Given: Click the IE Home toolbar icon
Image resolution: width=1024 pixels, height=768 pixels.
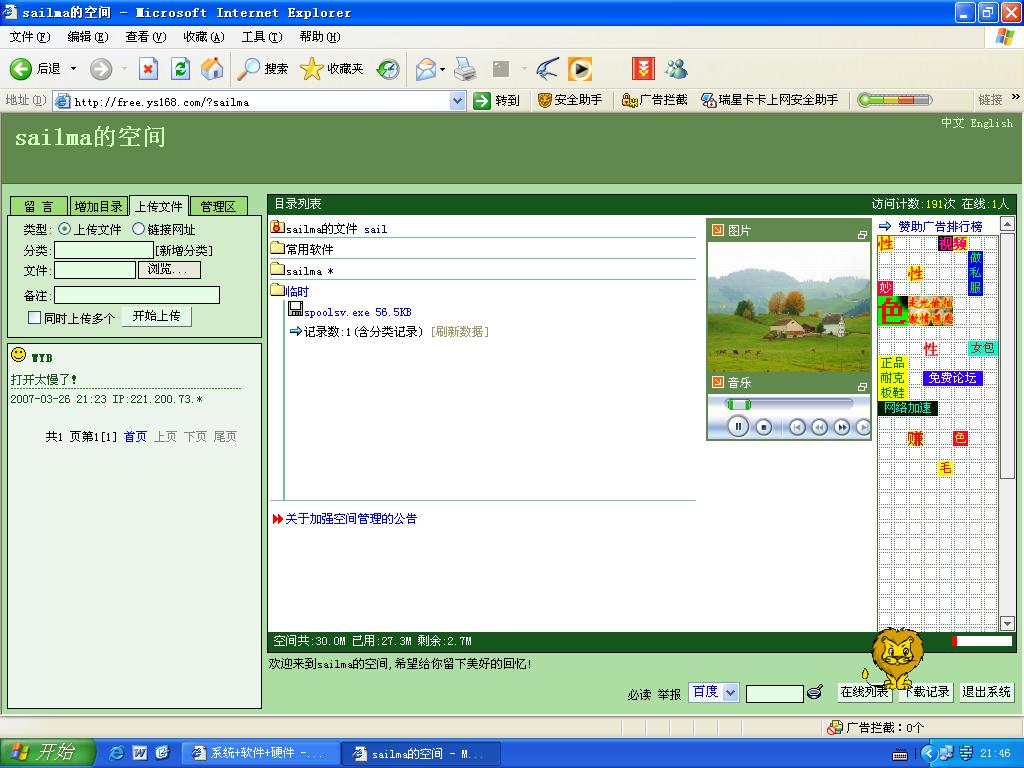Looking at the screenshot, I should coord(212,68).
